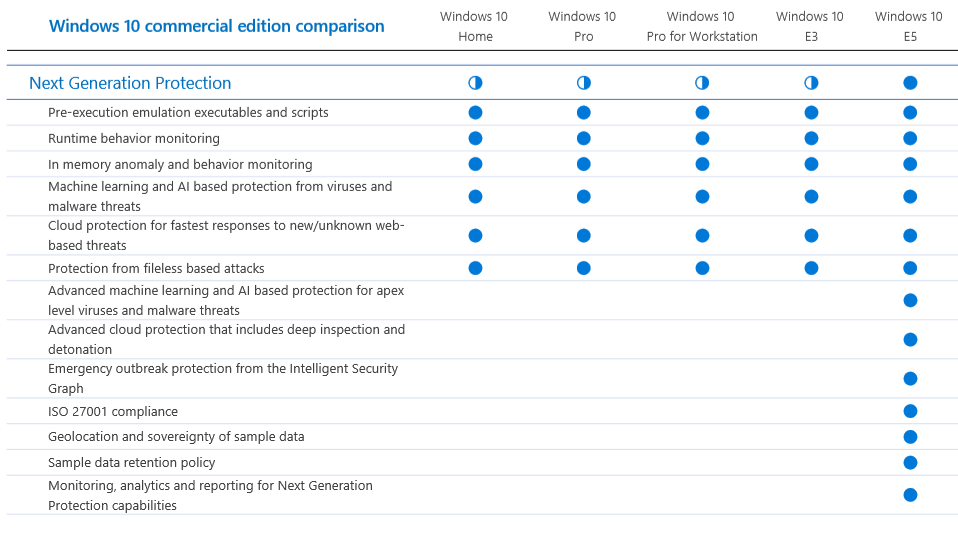Click Next Generation Protection dot for Windows 10 E5
958x545 pixels.
(910, 83)
